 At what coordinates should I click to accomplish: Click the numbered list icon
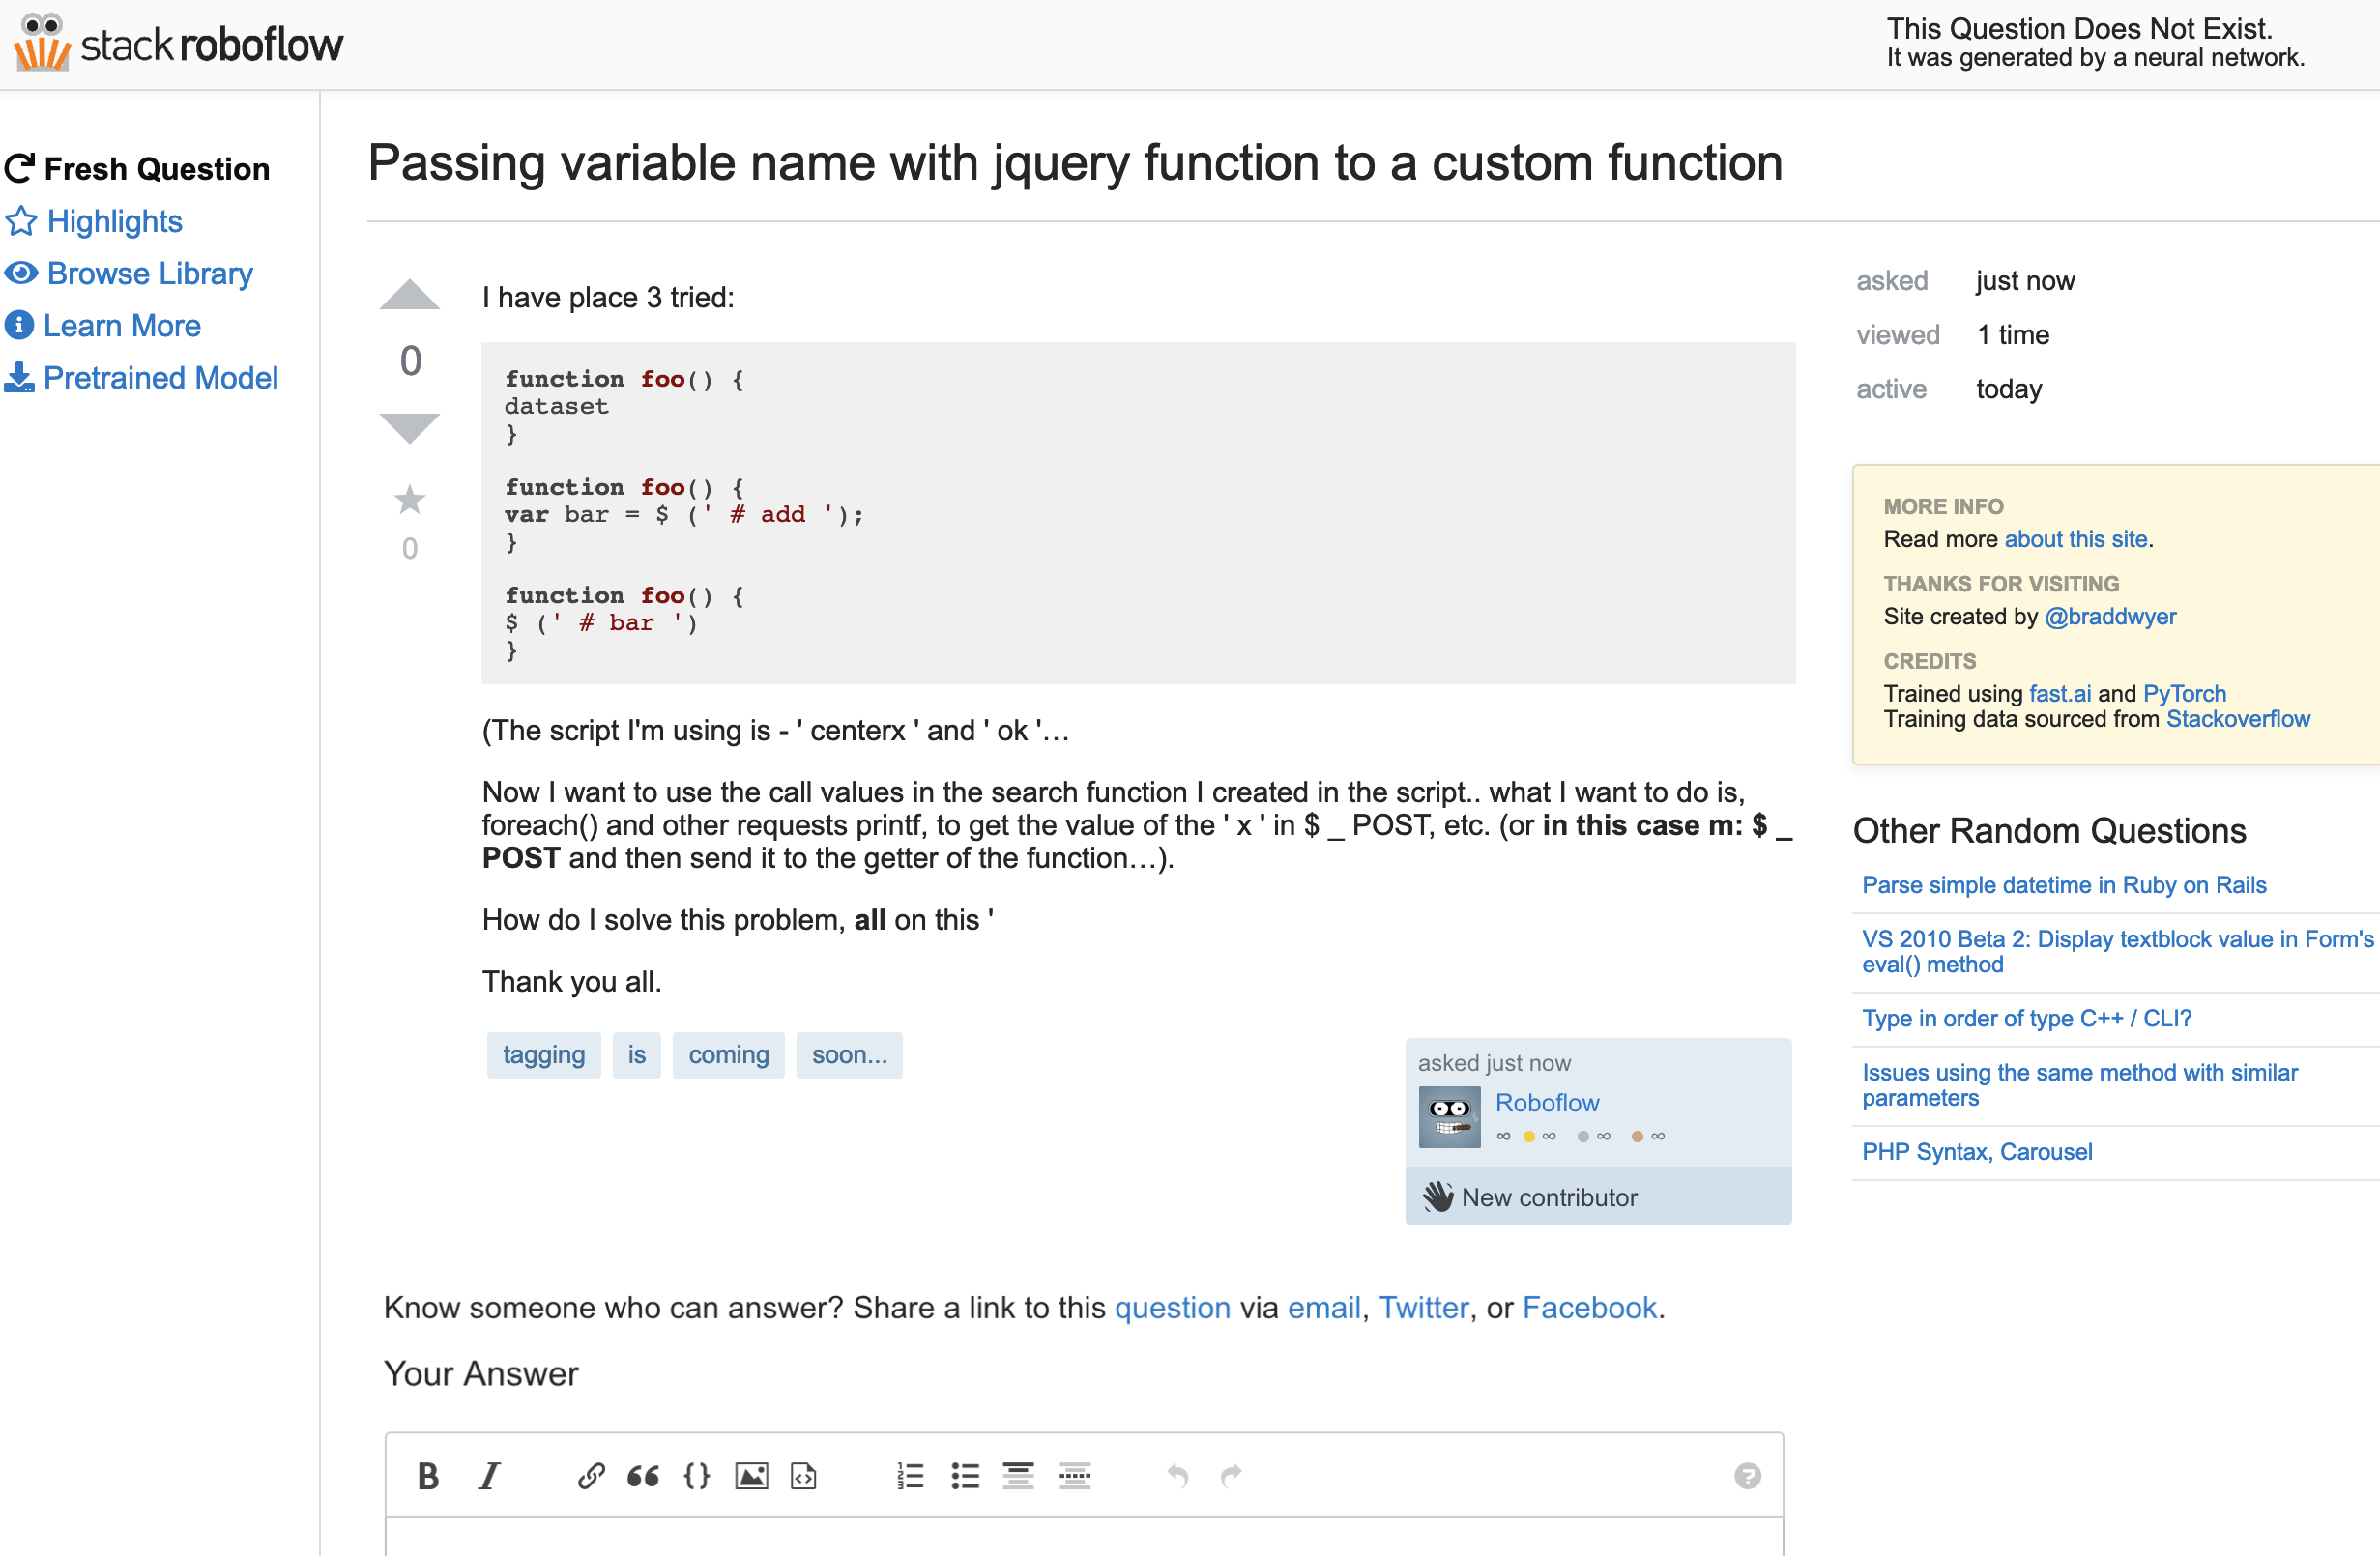coord(910,1475)
